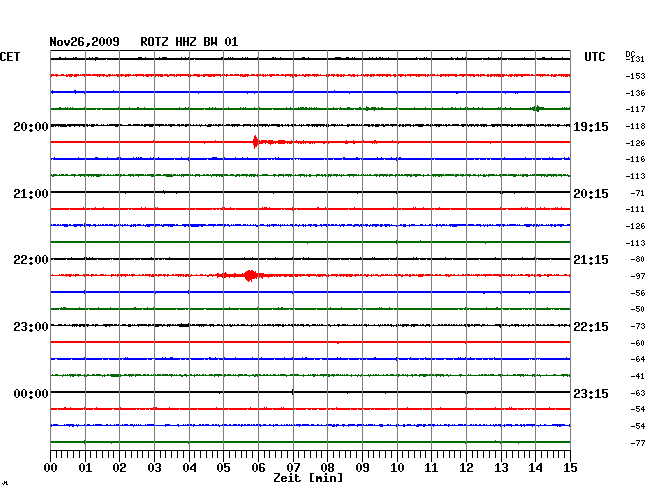Click the green burst near minute 14
The height and width of the screenshot is (494, 650).
tap(537, 109)
